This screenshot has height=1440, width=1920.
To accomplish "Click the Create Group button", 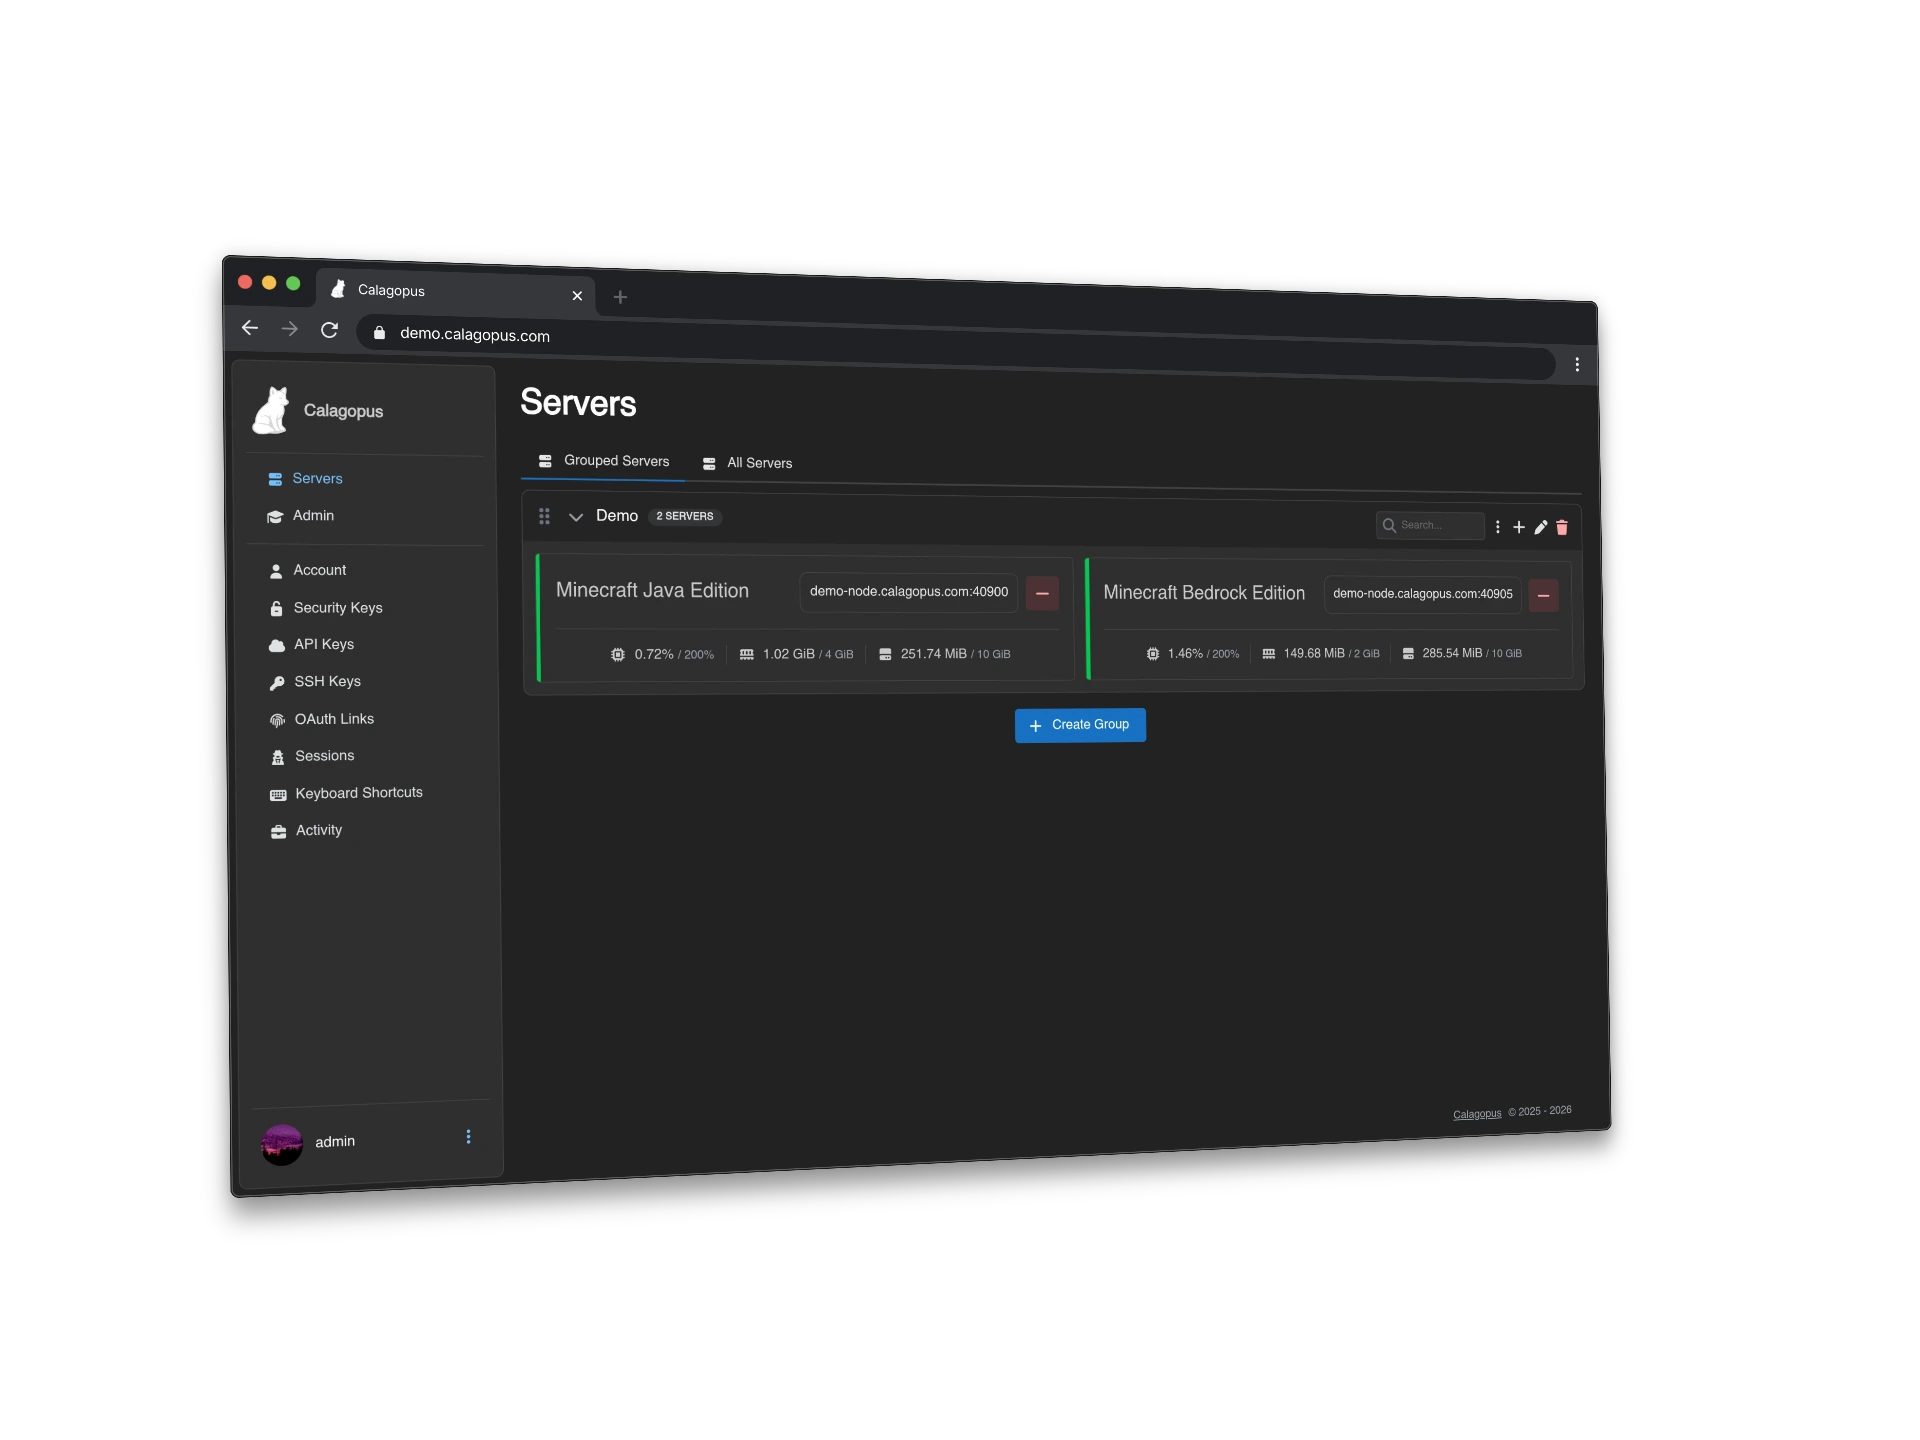I will pos(1080,724).
